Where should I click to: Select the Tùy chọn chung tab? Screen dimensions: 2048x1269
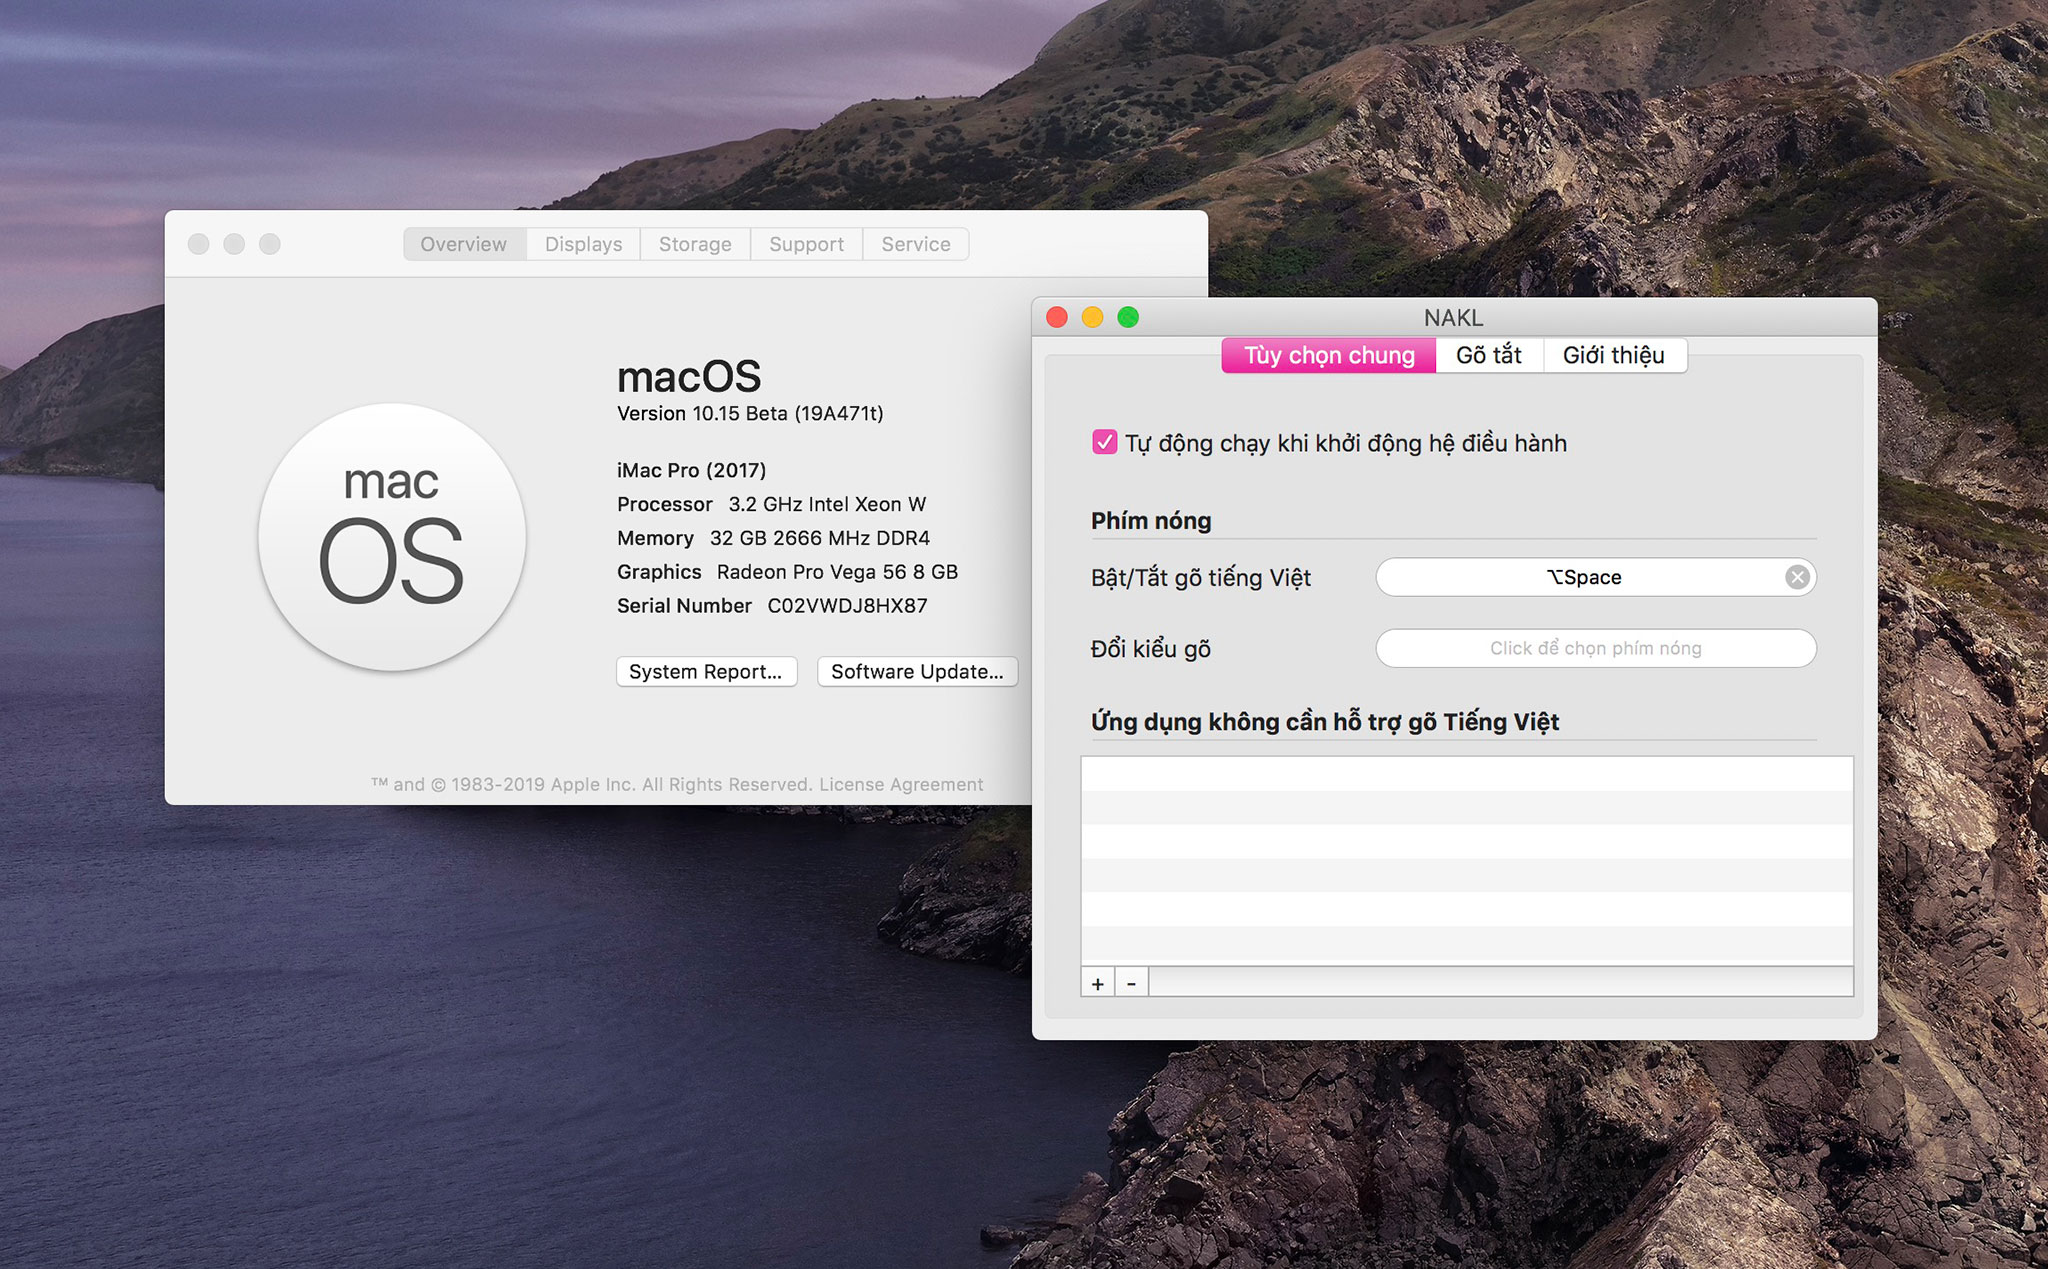[x=1329, y=355]
